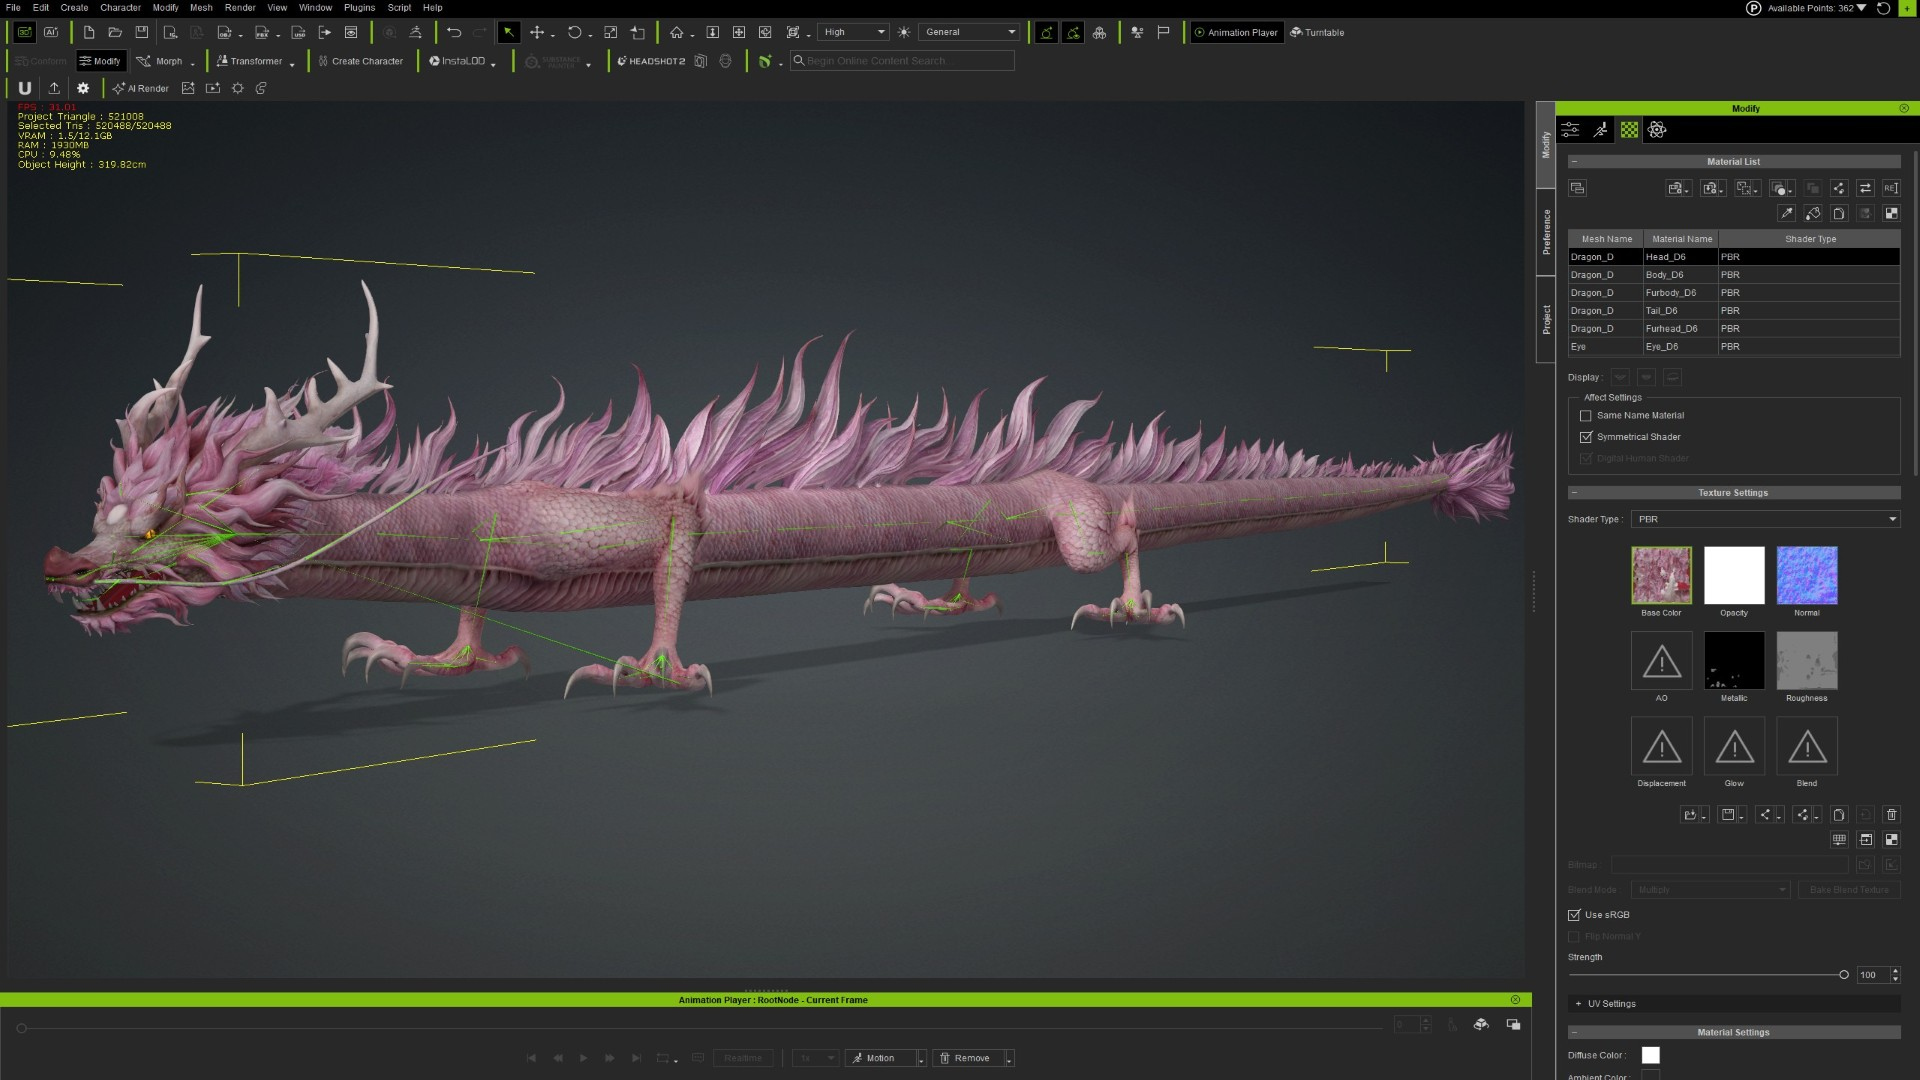Open the quality High dropdown
Screen dimensions: 1920x1080
click(x=853, y=32)
